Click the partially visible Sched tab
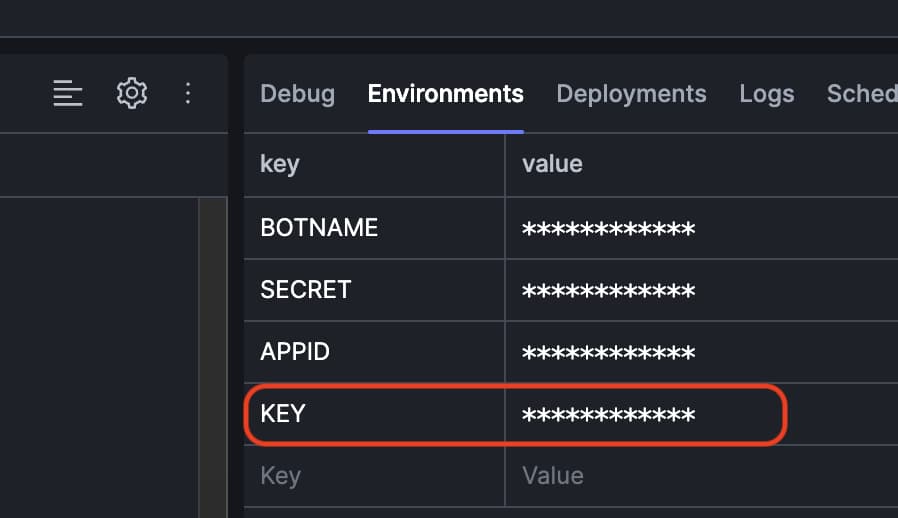 coord(861,94)
